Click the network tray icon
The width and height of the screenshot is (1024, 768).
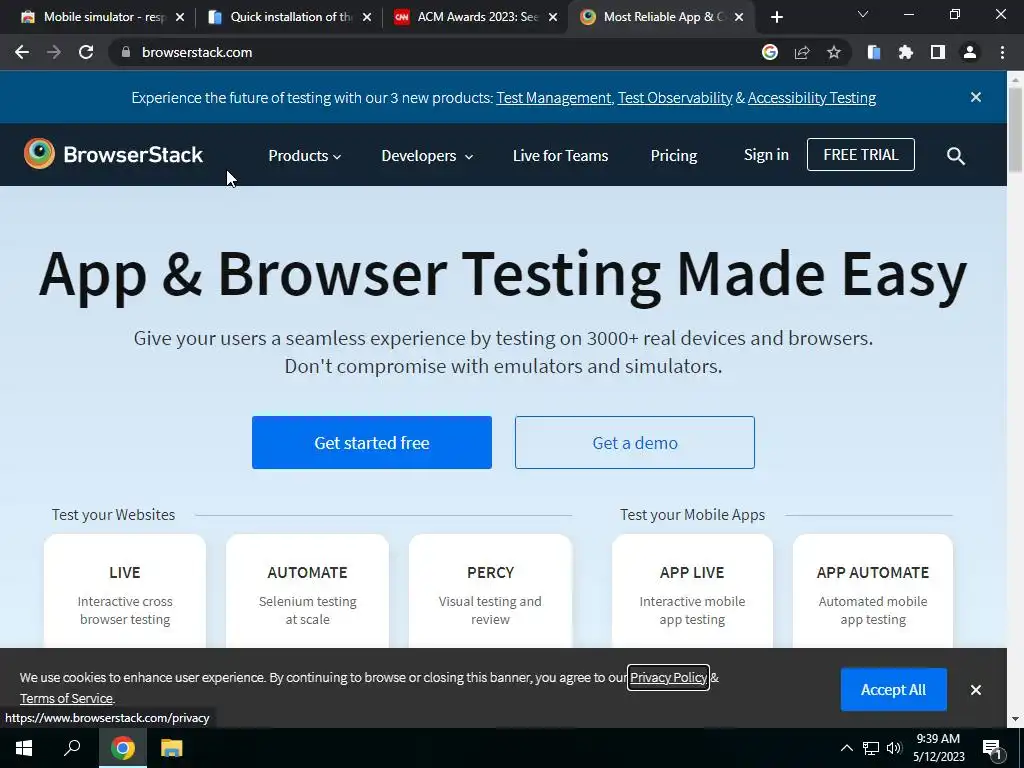pyautogui.click(x=871, y=748)
